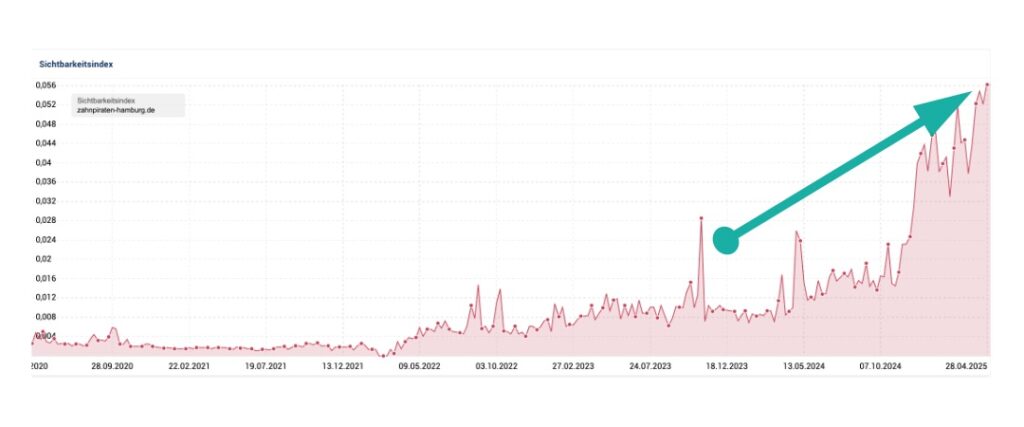Click the 28.09.2020 date label
Screen dimensions: 1024x427
pyautogui.click(x=112, y=367)
